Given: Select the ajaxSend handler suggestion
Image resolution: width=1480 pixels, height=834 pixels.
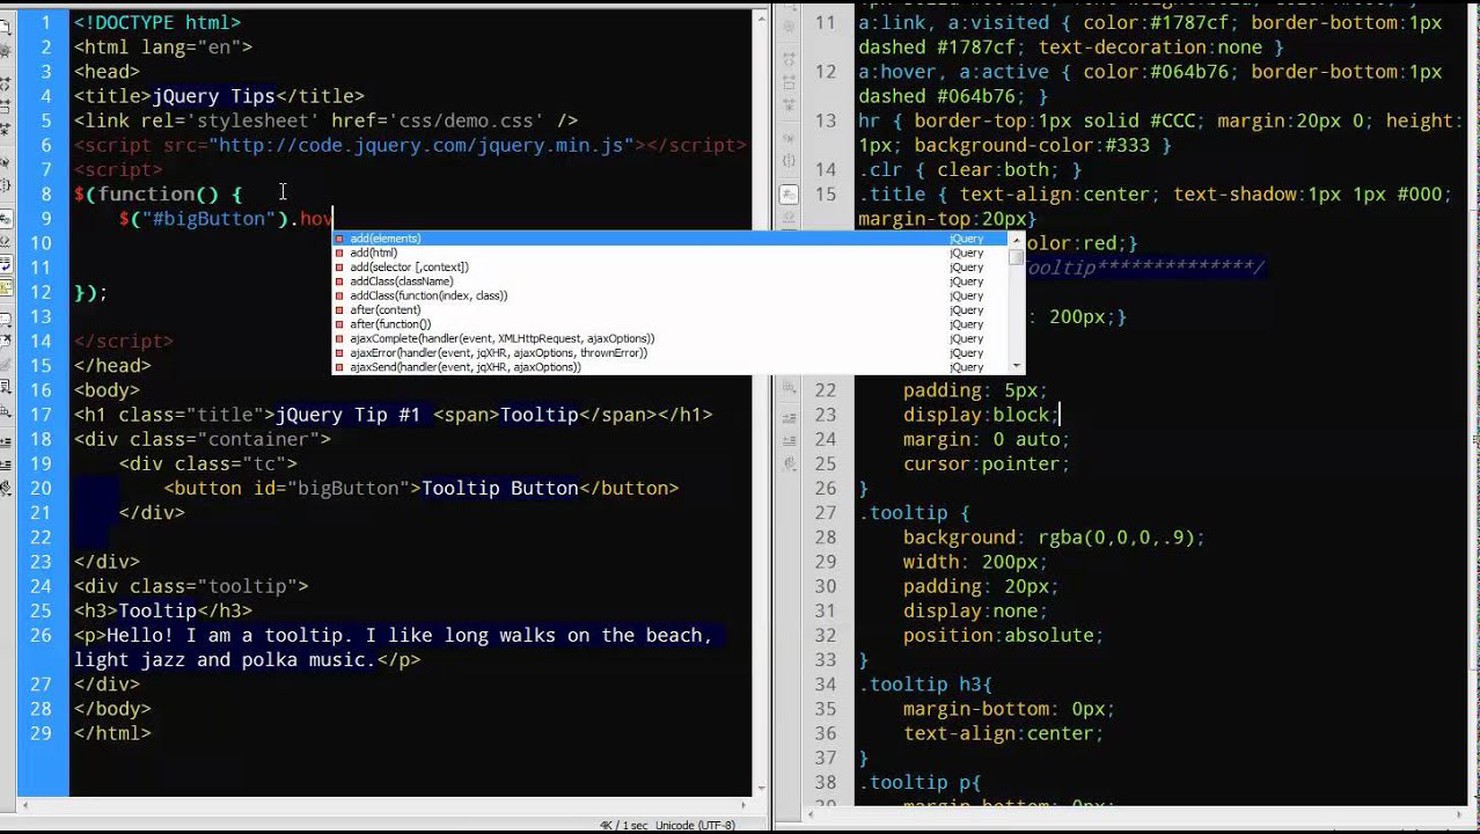Looking at the screenshot, I should click(670, 367).
